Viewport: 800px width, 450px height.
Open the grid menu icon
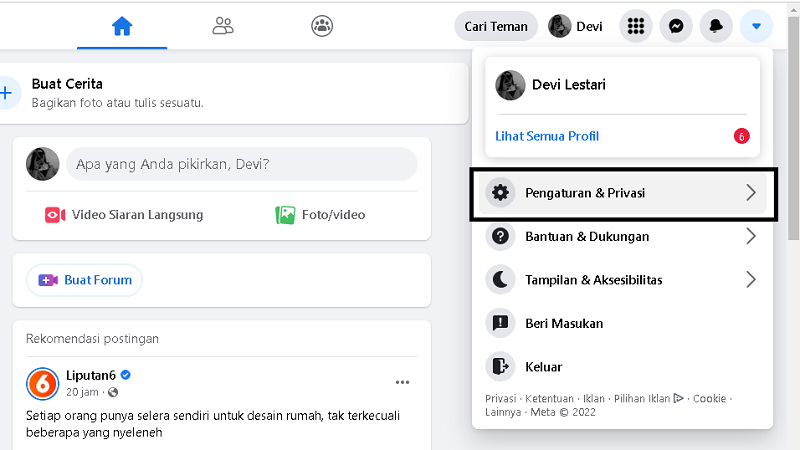tap(635, 26)
